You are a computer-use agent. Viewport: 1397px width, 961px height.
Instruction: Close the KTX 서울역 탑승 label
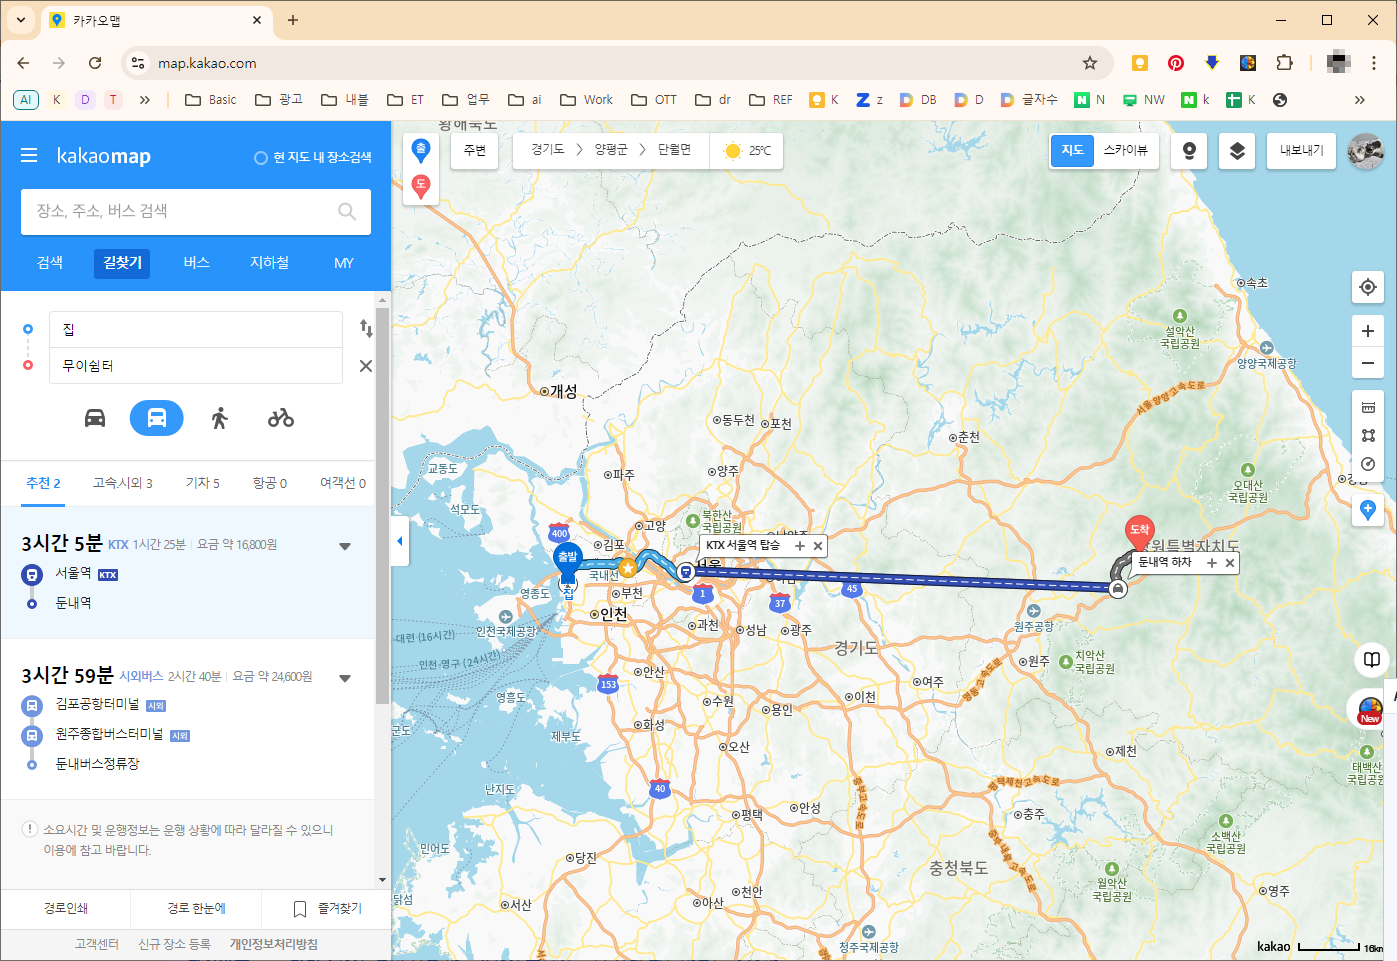(x=818, y=546)
